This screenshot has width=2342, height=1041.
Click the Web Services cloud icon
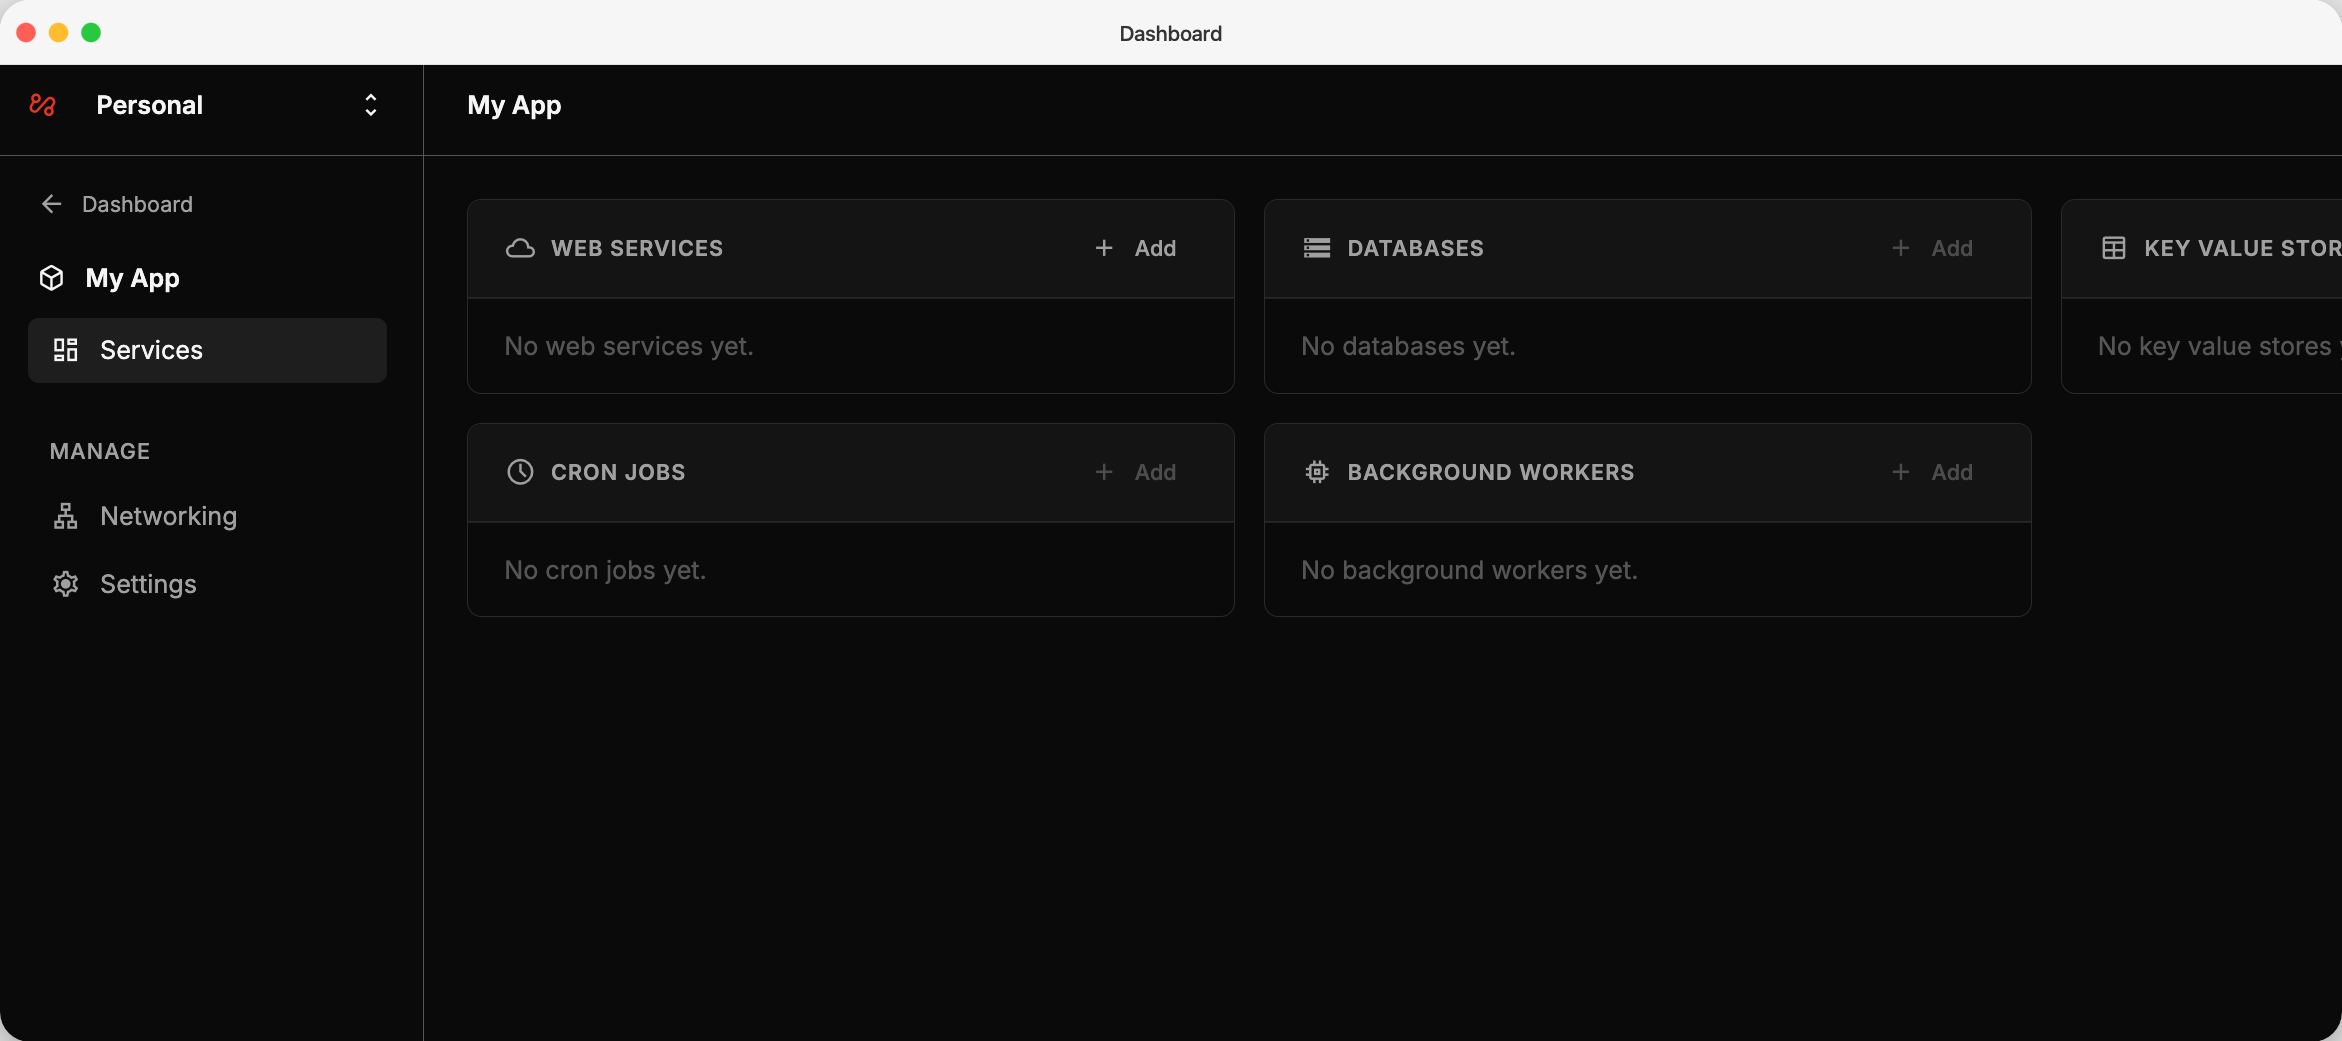coord(520,248)
